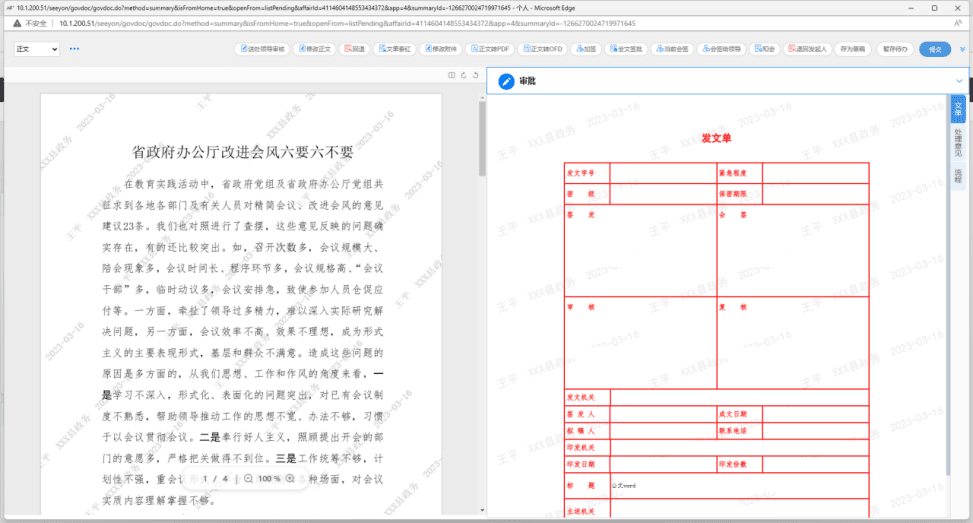
Task: Click the read-aloud icon in address bar
Action: [x=957, y=24]
